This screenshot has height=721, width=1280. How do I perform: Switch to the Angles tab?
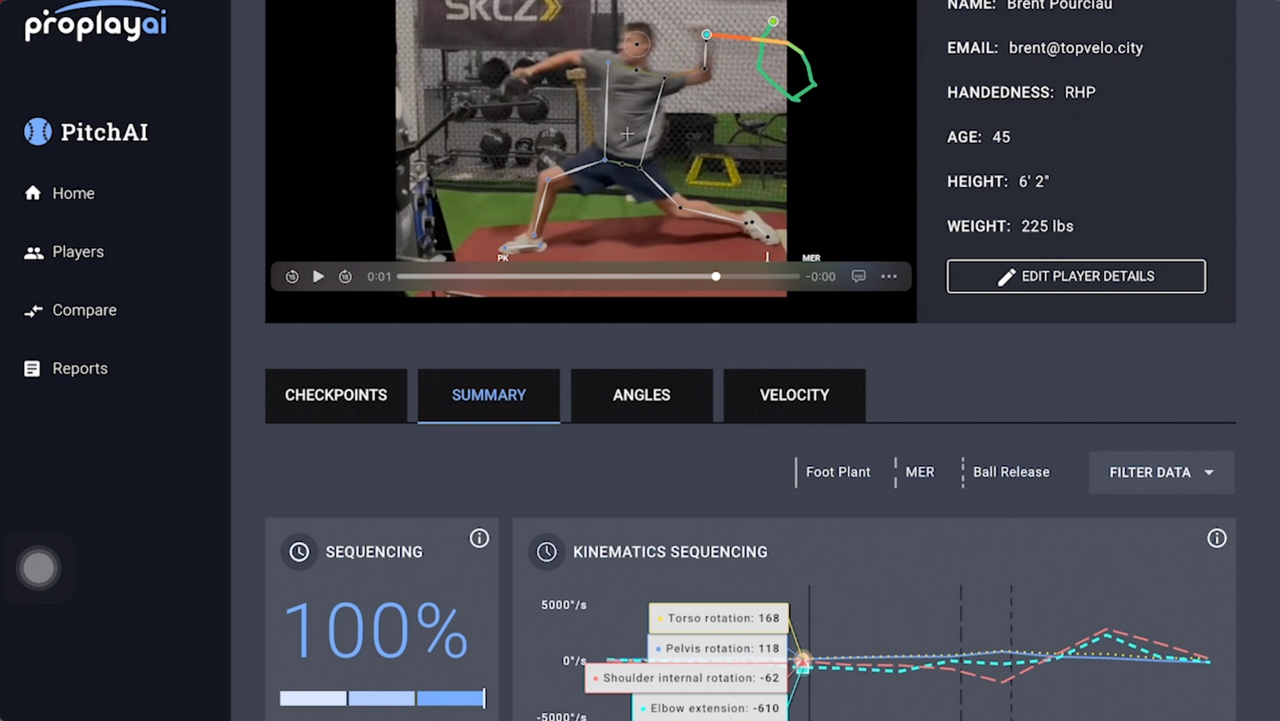641,395
